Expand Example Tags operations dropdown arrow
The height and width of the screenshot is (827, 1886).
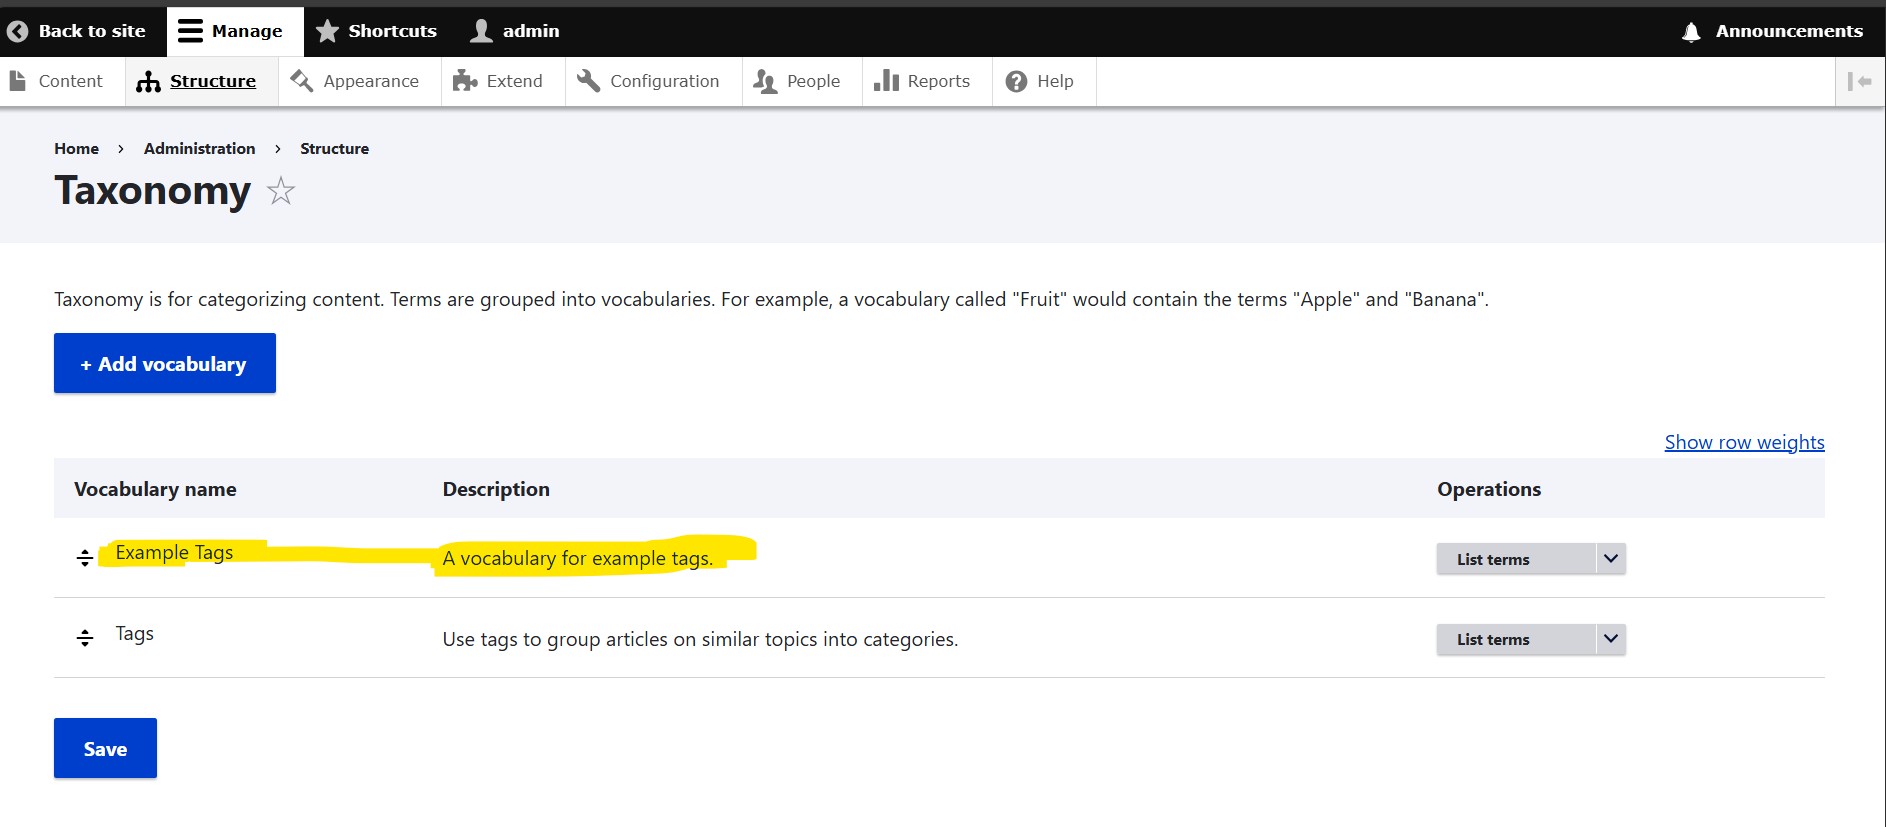tap(1611, 559)
